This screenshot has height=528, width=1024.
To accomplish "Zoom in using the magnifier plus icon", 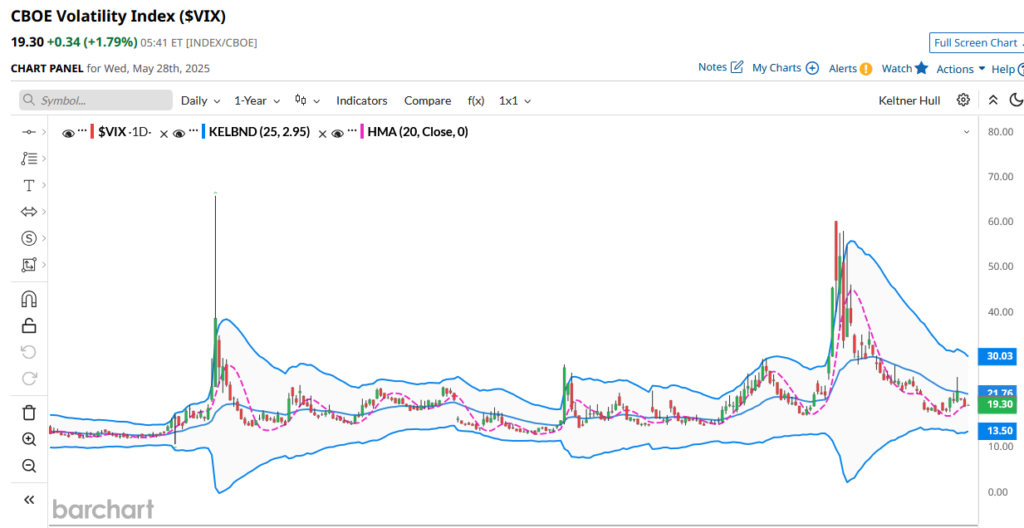I will tap(29, 439).
